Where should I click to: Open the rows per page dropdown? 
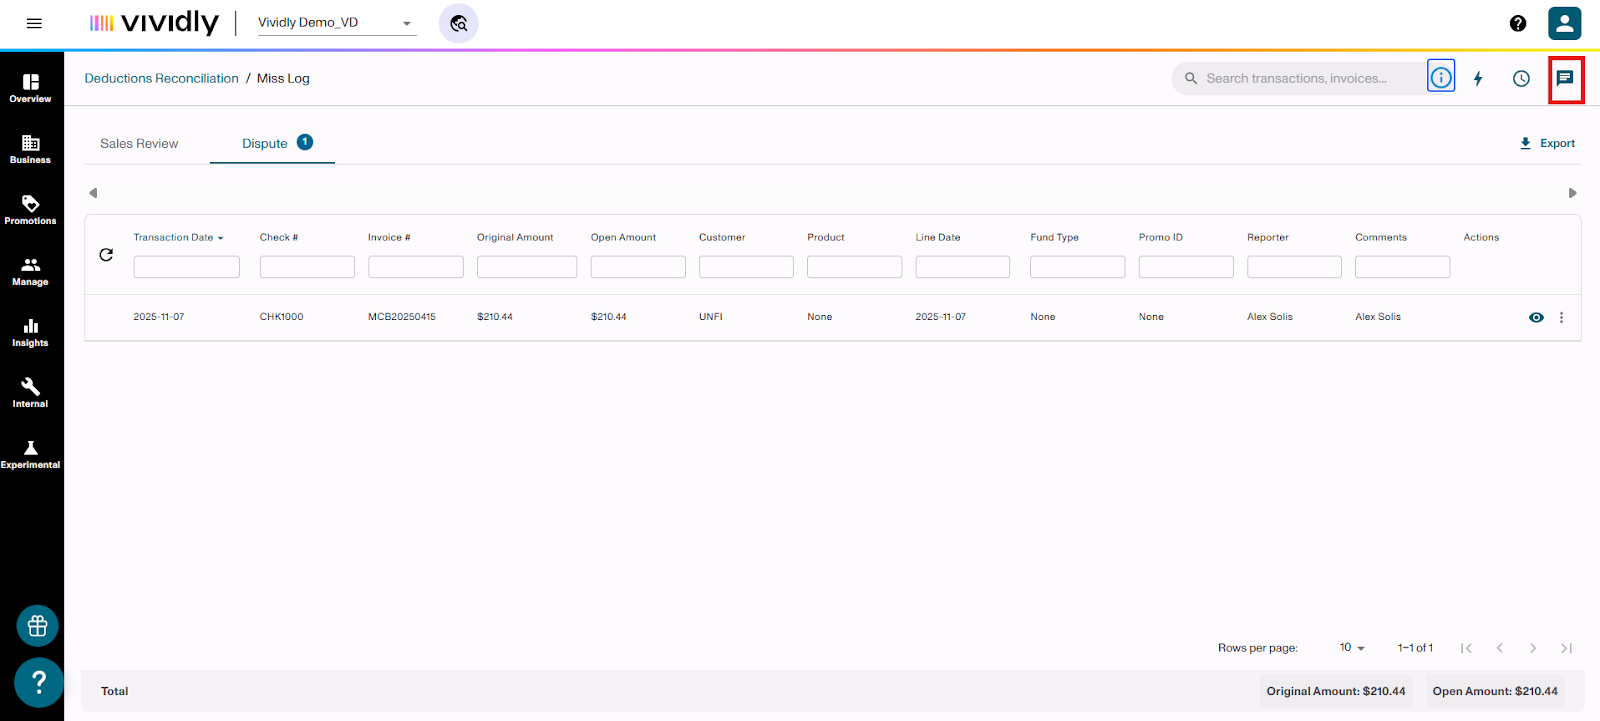[x=1352, y=648]
